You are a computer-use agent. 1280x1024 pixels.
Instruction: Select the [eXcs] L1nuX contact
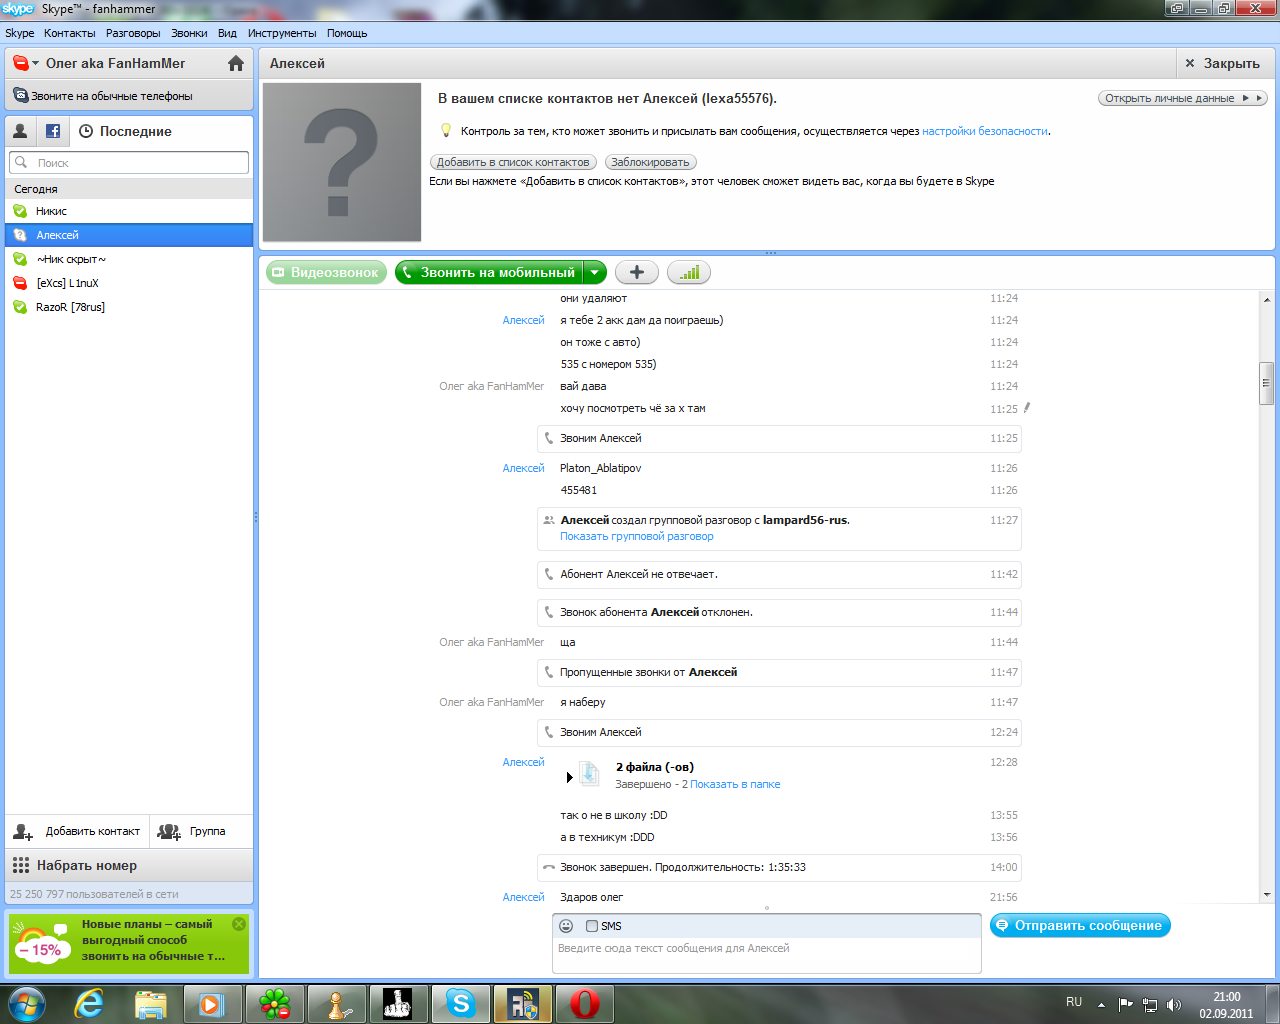pyautogui.click(x=129, y=283)
